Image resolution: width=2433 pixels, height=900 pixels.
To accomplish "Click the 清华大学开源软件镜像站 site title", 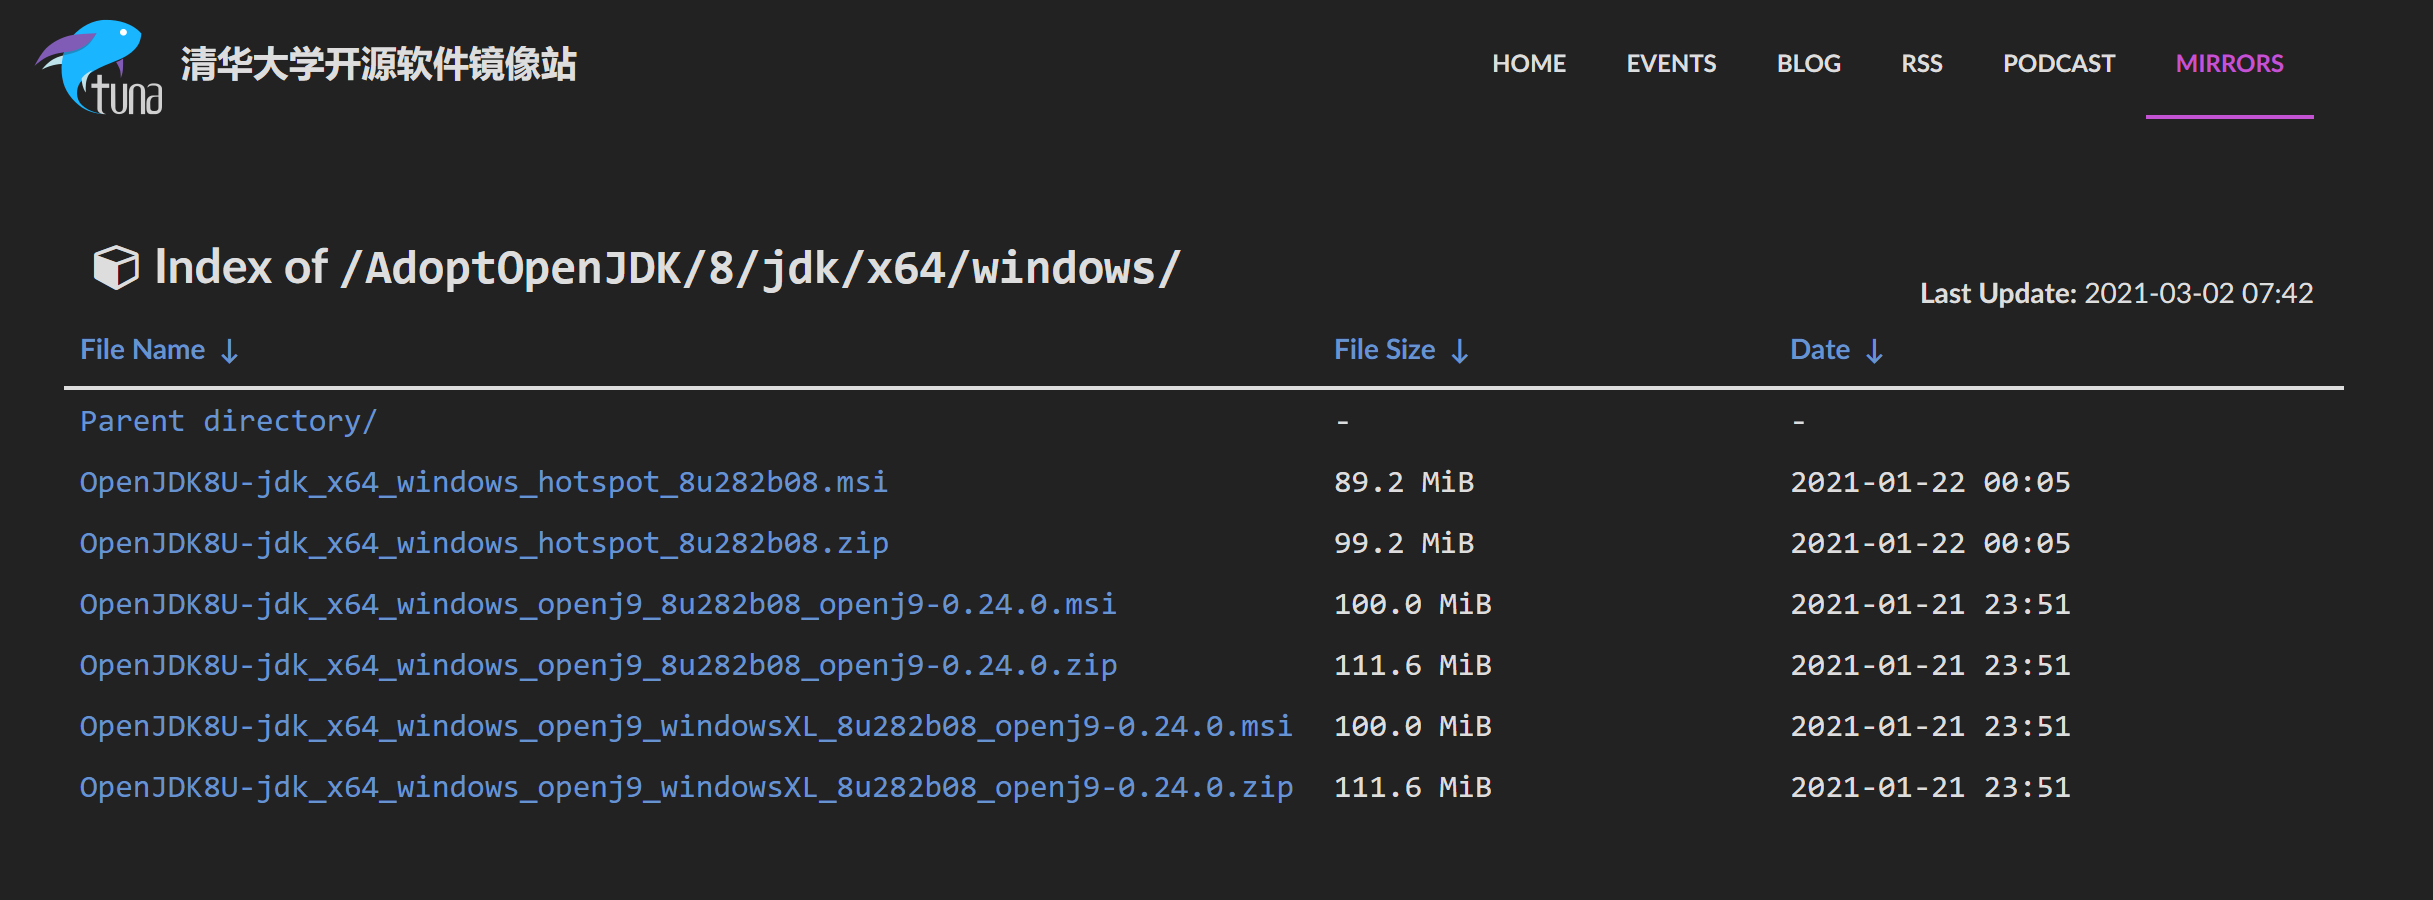I will [x=378, y=64].
